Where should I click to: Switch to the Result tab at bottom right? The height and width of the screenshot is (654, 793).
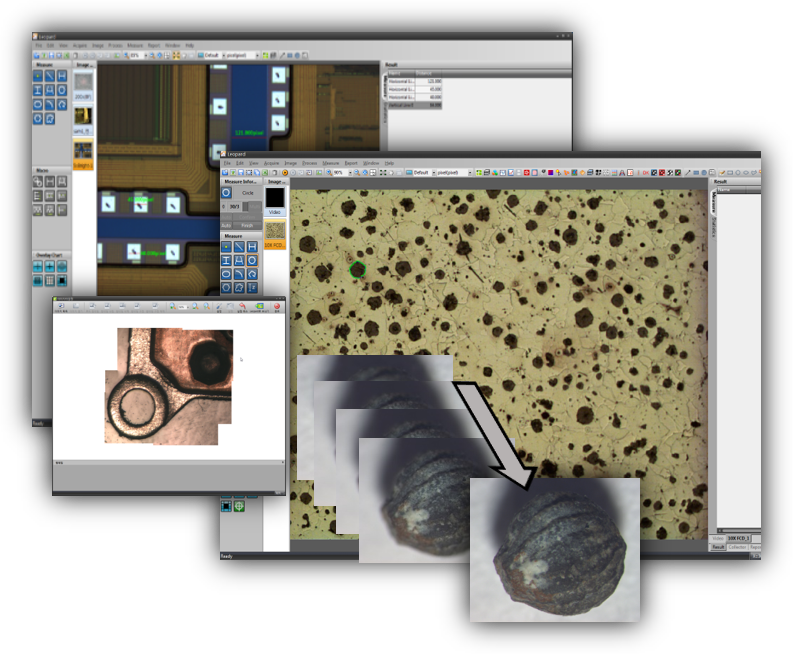718,547
